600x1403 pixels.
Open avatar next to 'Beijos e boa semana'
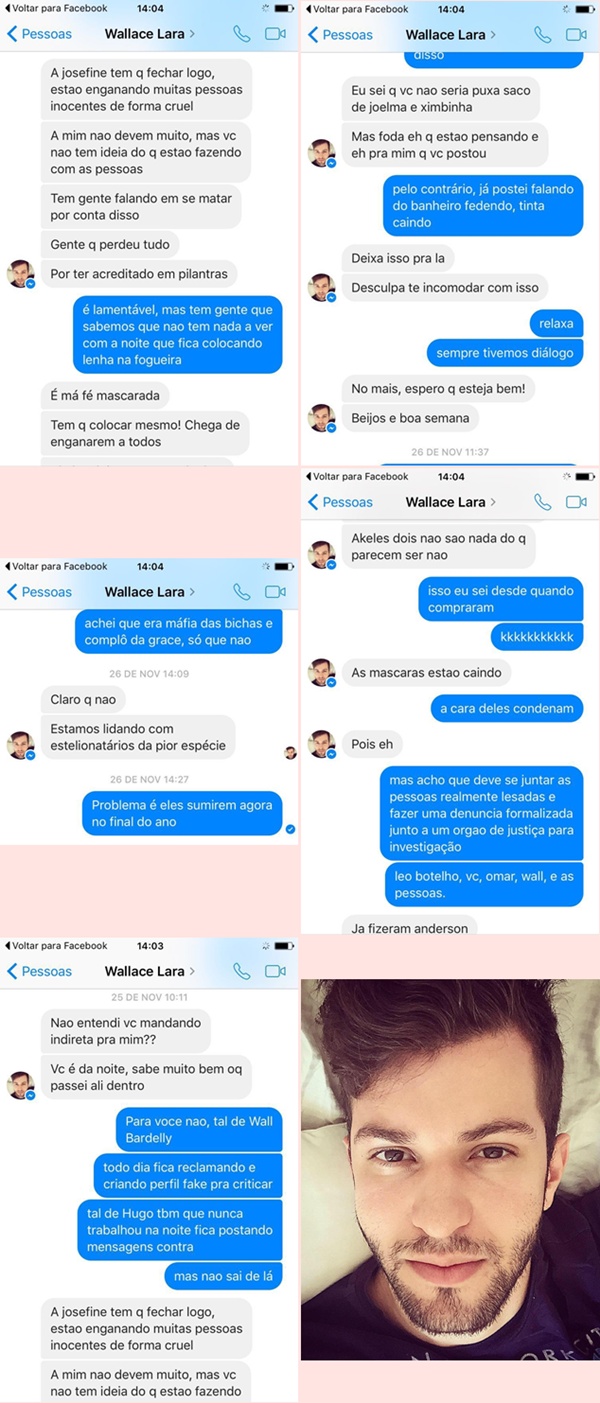pos(321,418)
